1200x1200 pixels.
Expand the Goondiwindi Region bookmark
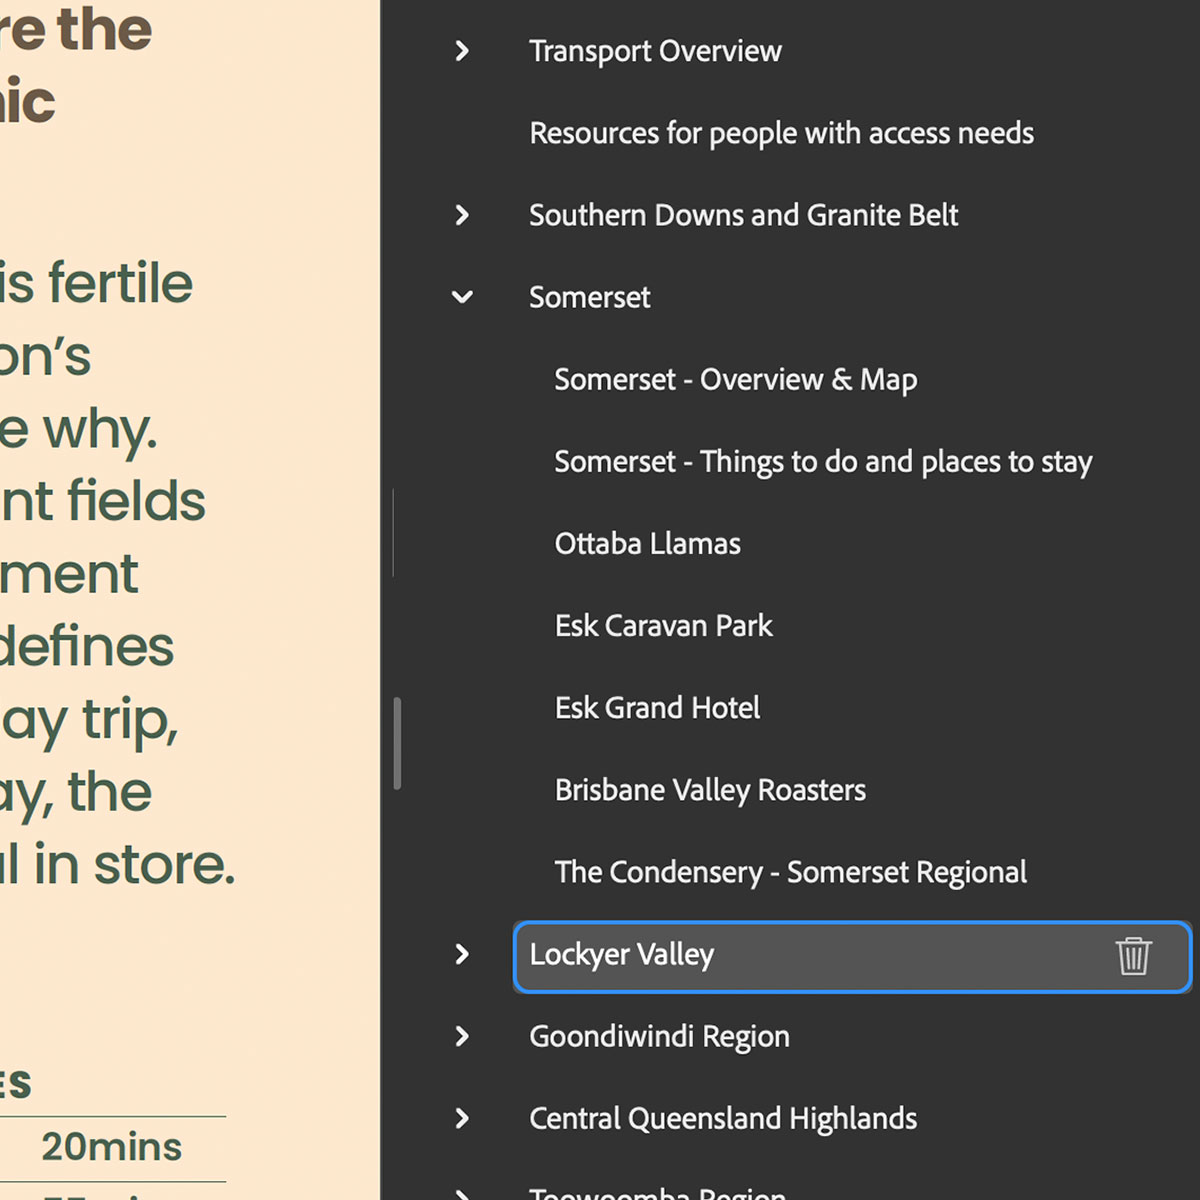pos(462,1037)
